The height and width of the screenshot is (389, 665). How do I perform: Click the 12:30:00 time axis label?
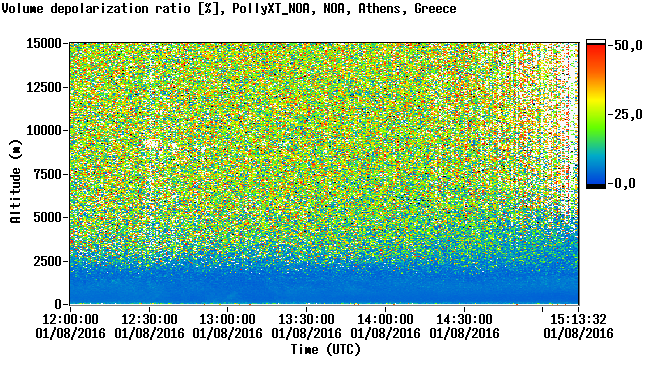[149, 319]
